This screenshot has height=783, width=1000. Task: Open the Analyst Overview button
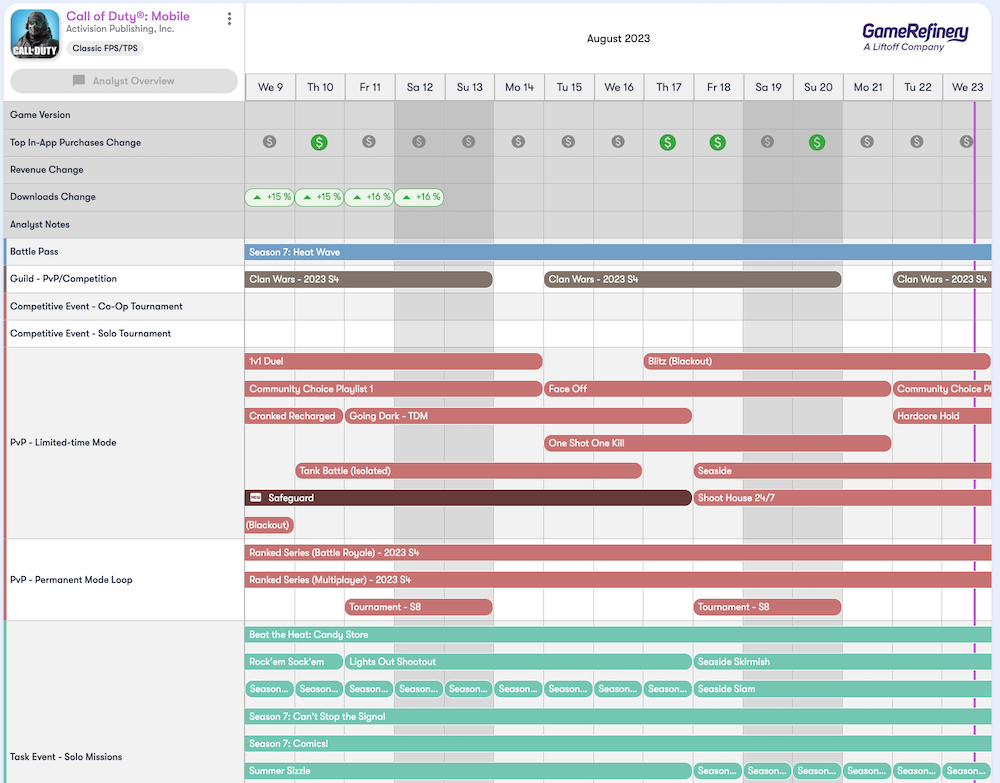tap(124, 81)
